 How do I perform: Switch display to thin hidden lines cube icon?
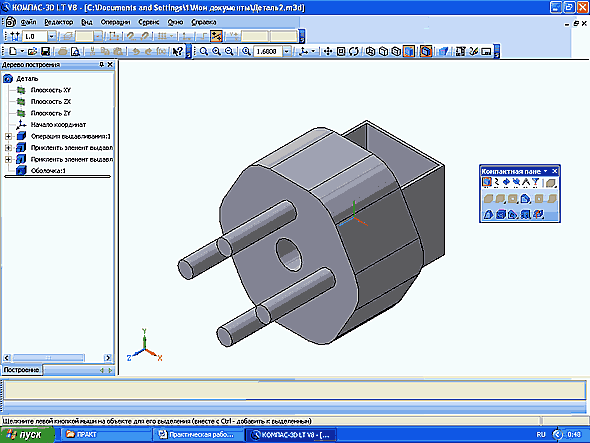(x=396, y=51)
